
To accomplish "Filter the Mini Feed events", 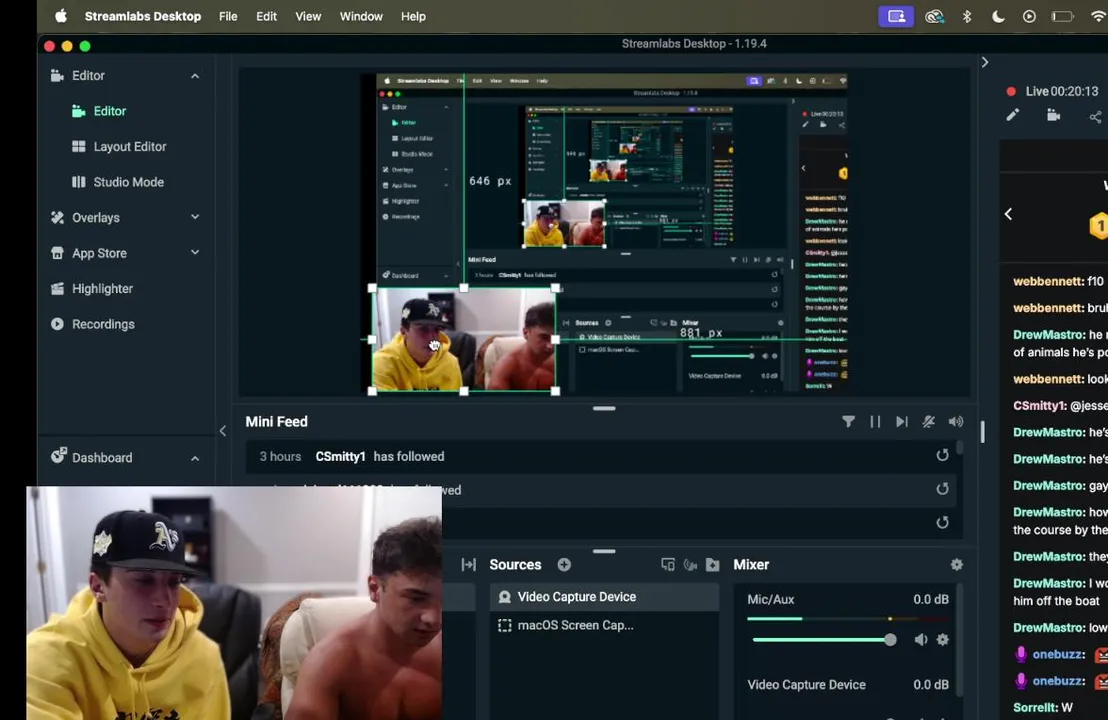I will click(x=849, y=422).
